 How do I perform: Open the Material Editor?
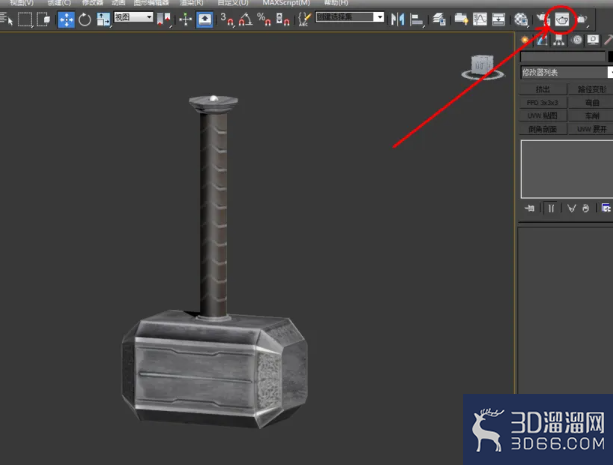[521, 19]
